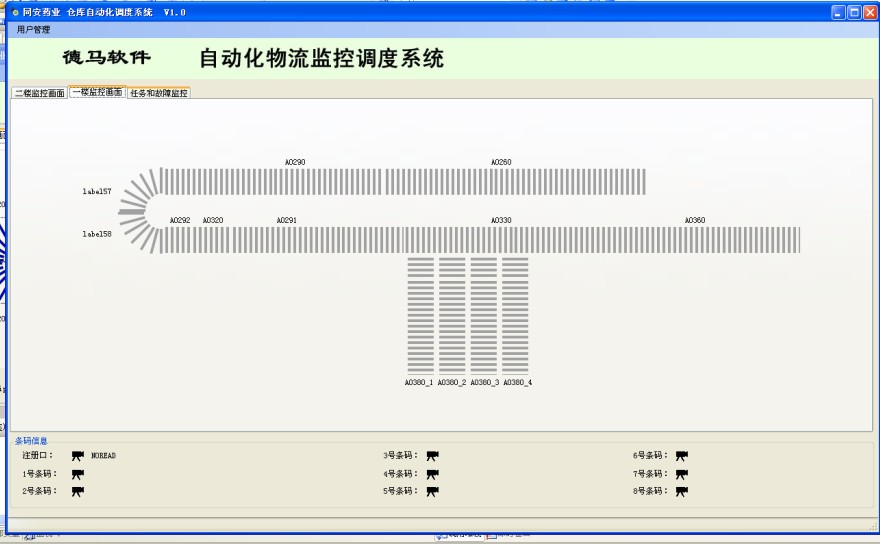
Task: Open the 用户管理 menu
Action: coord(33,30)
